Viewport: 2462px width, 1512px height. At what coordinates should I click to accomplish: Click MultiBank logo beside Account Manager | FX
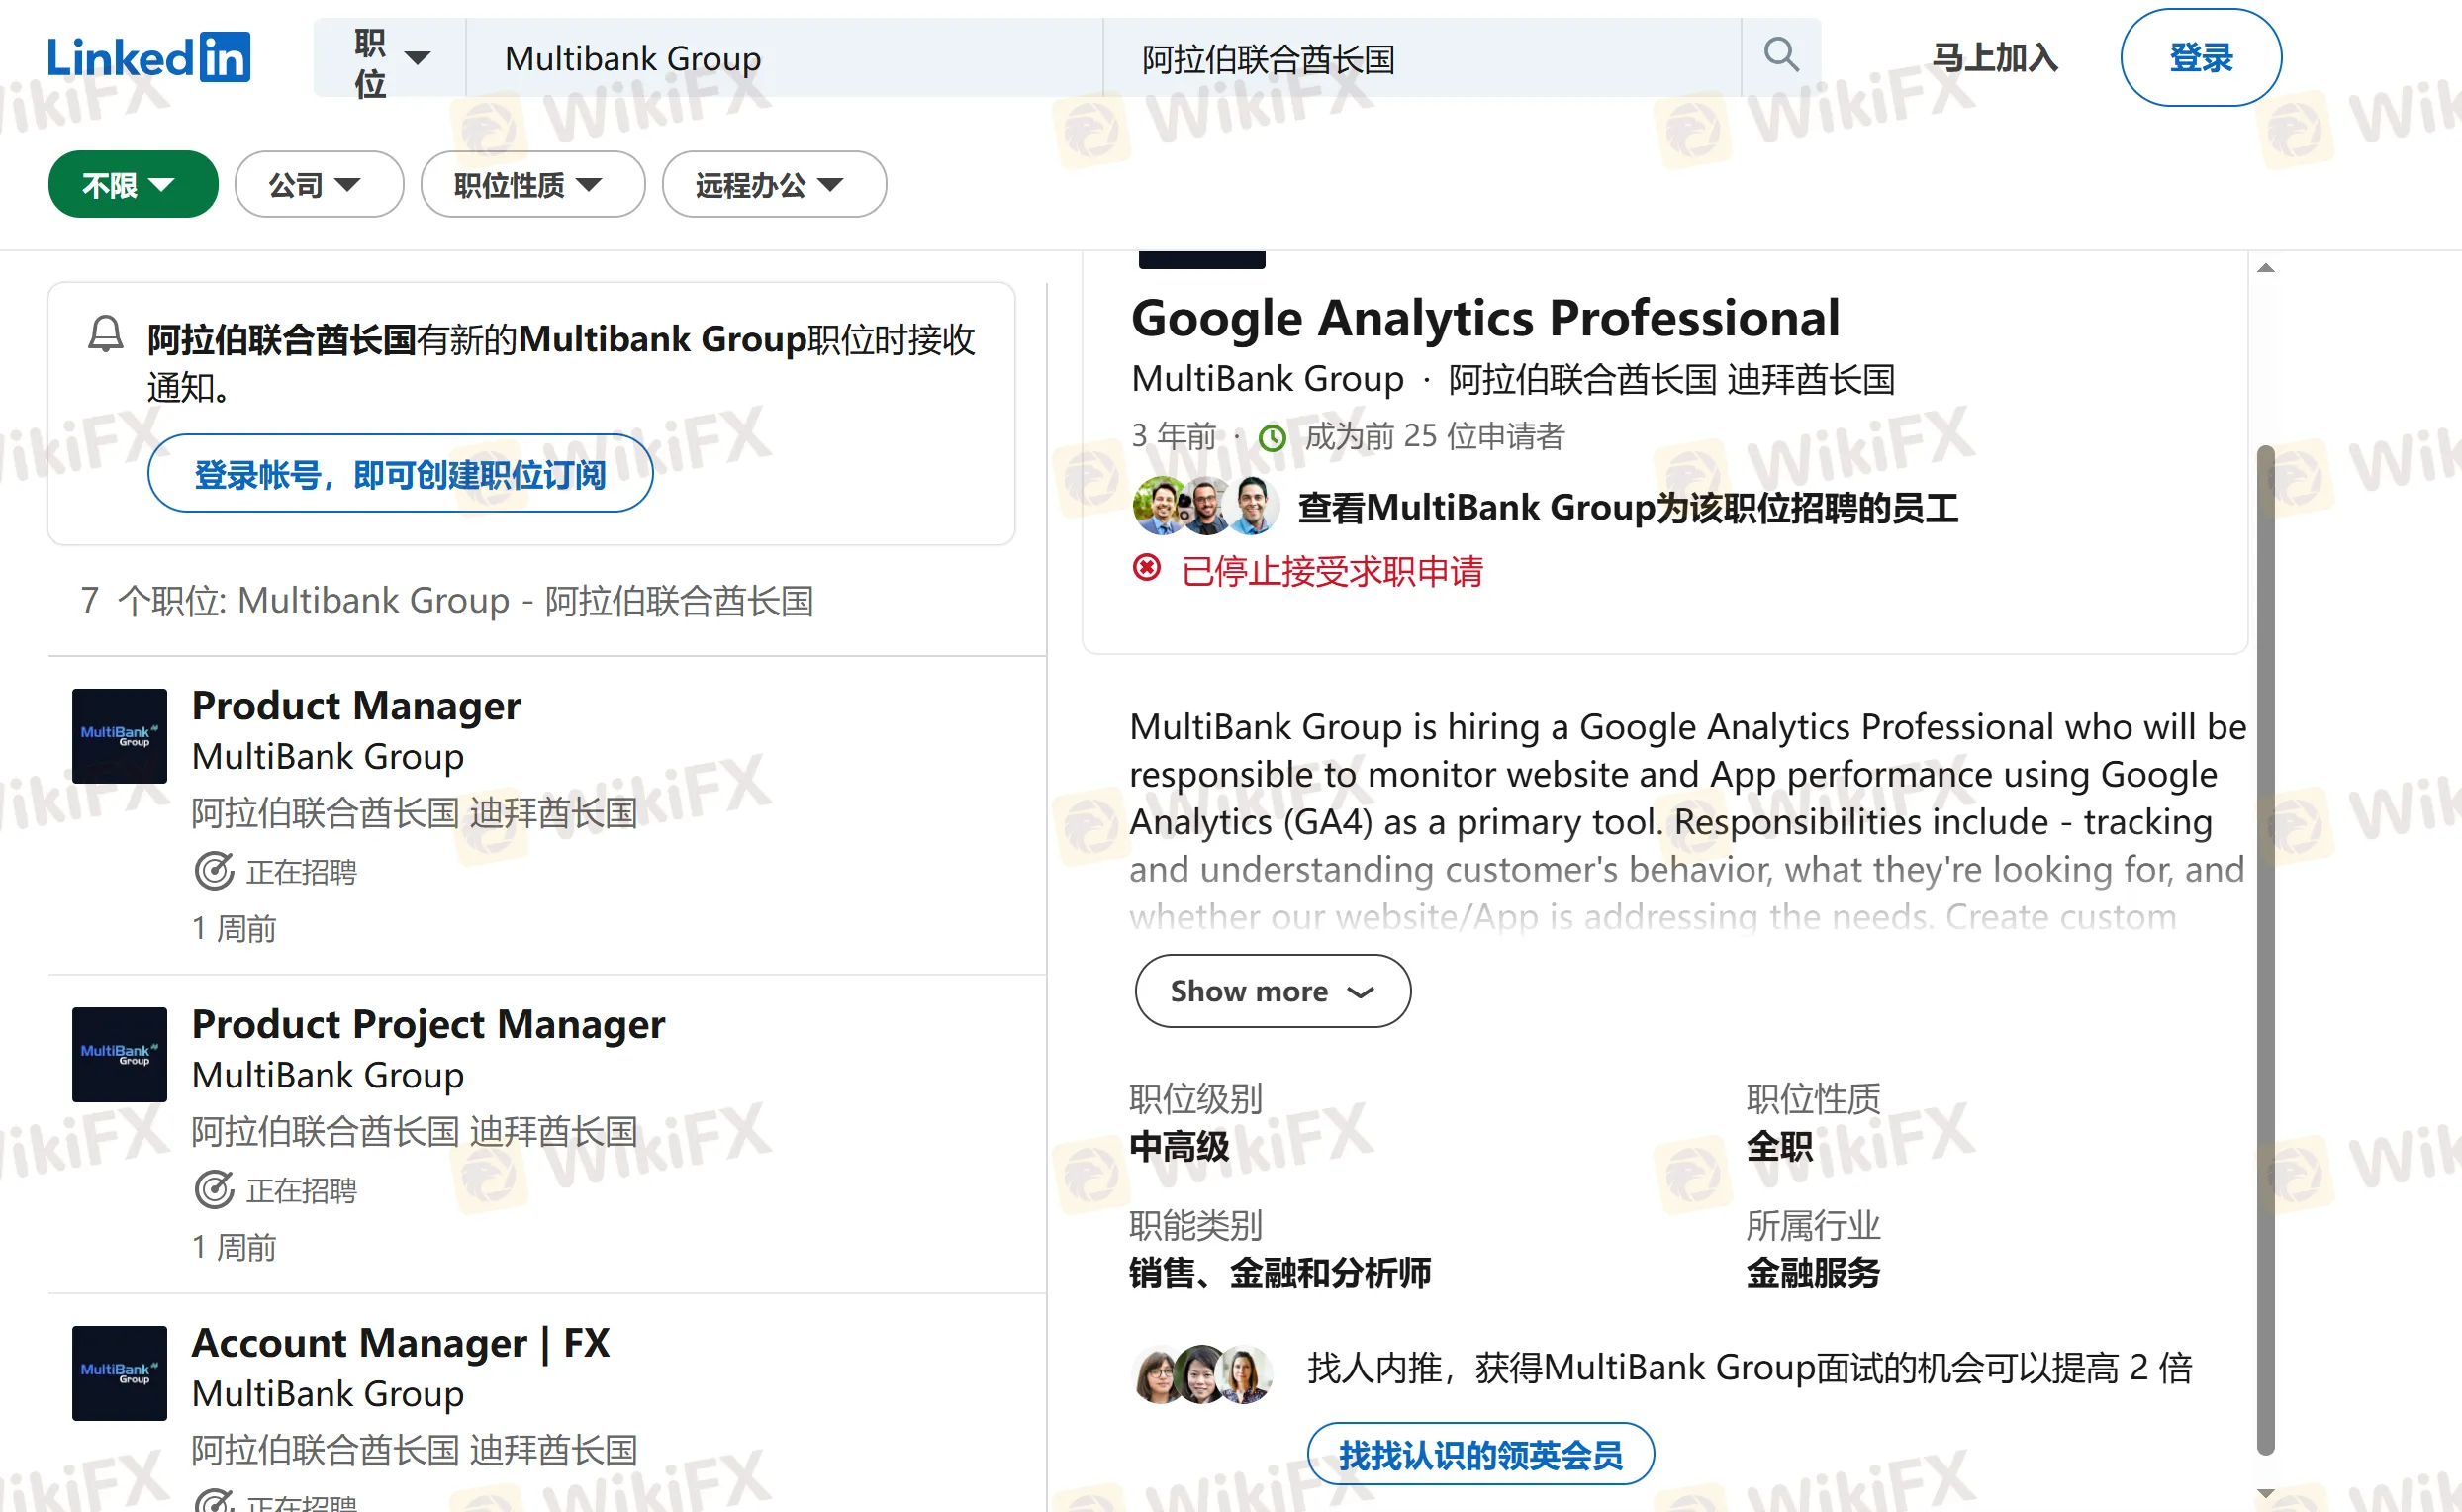(119, 1373)
